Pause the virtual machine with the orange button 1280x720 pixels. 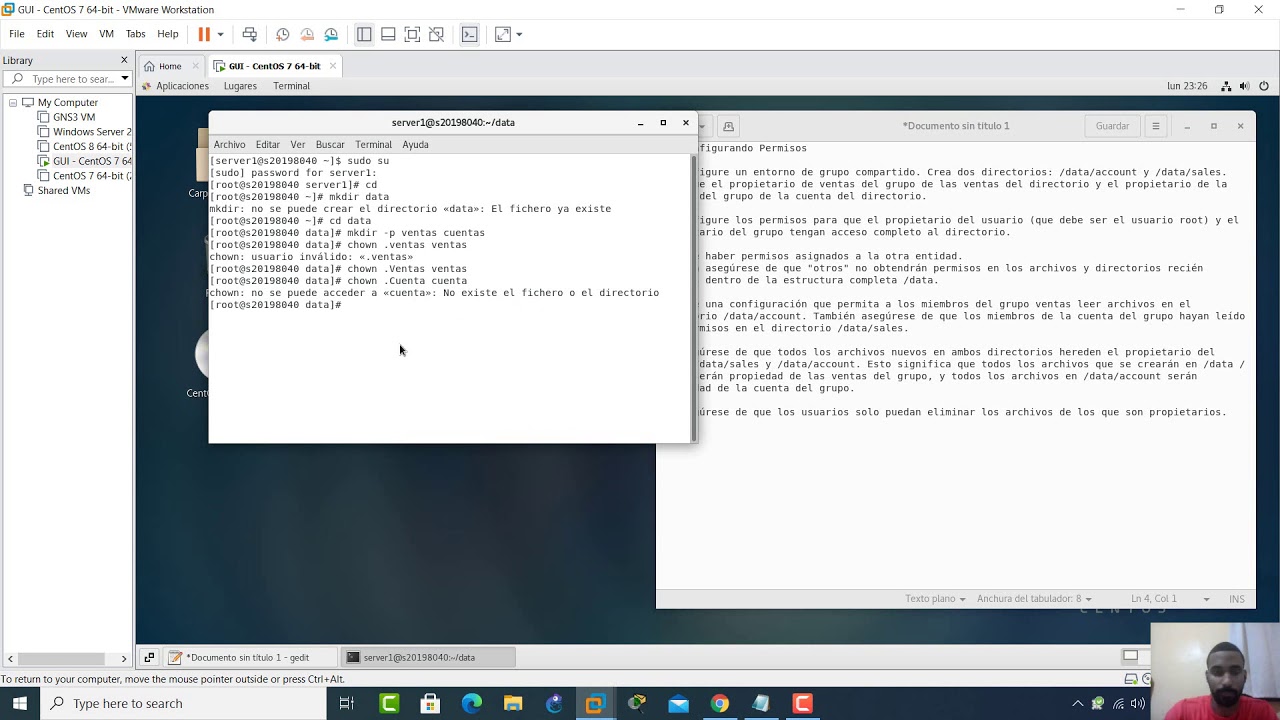pyautogui.click(x=204, y=34)
